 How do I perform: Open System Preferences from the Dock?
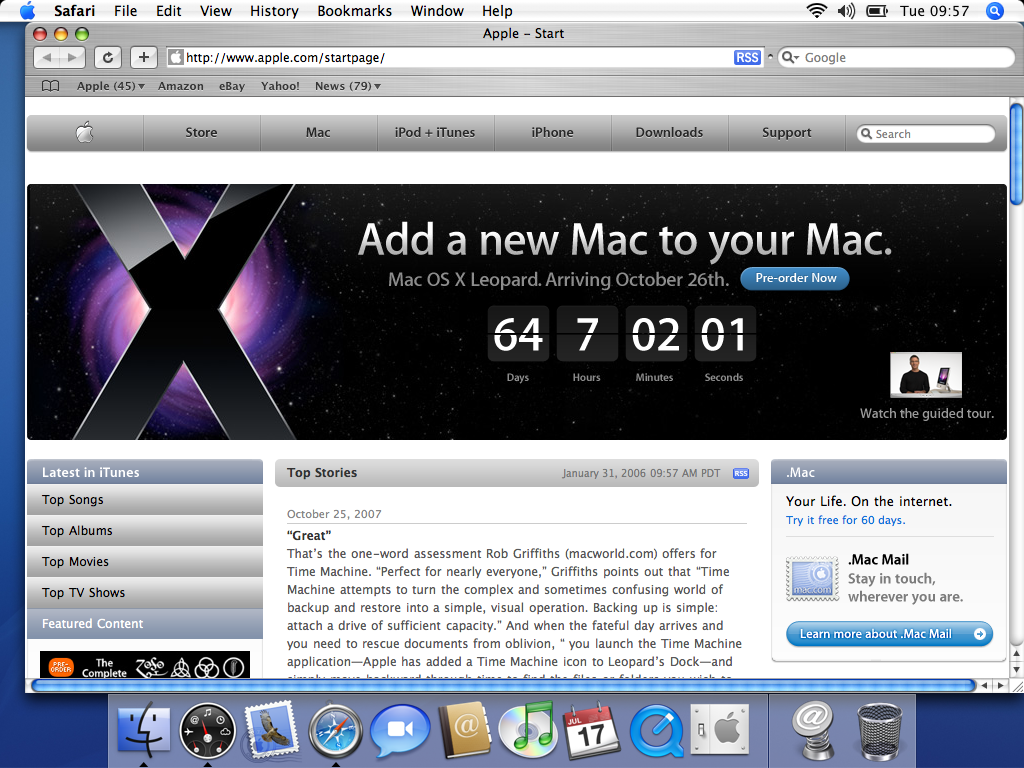720,729
